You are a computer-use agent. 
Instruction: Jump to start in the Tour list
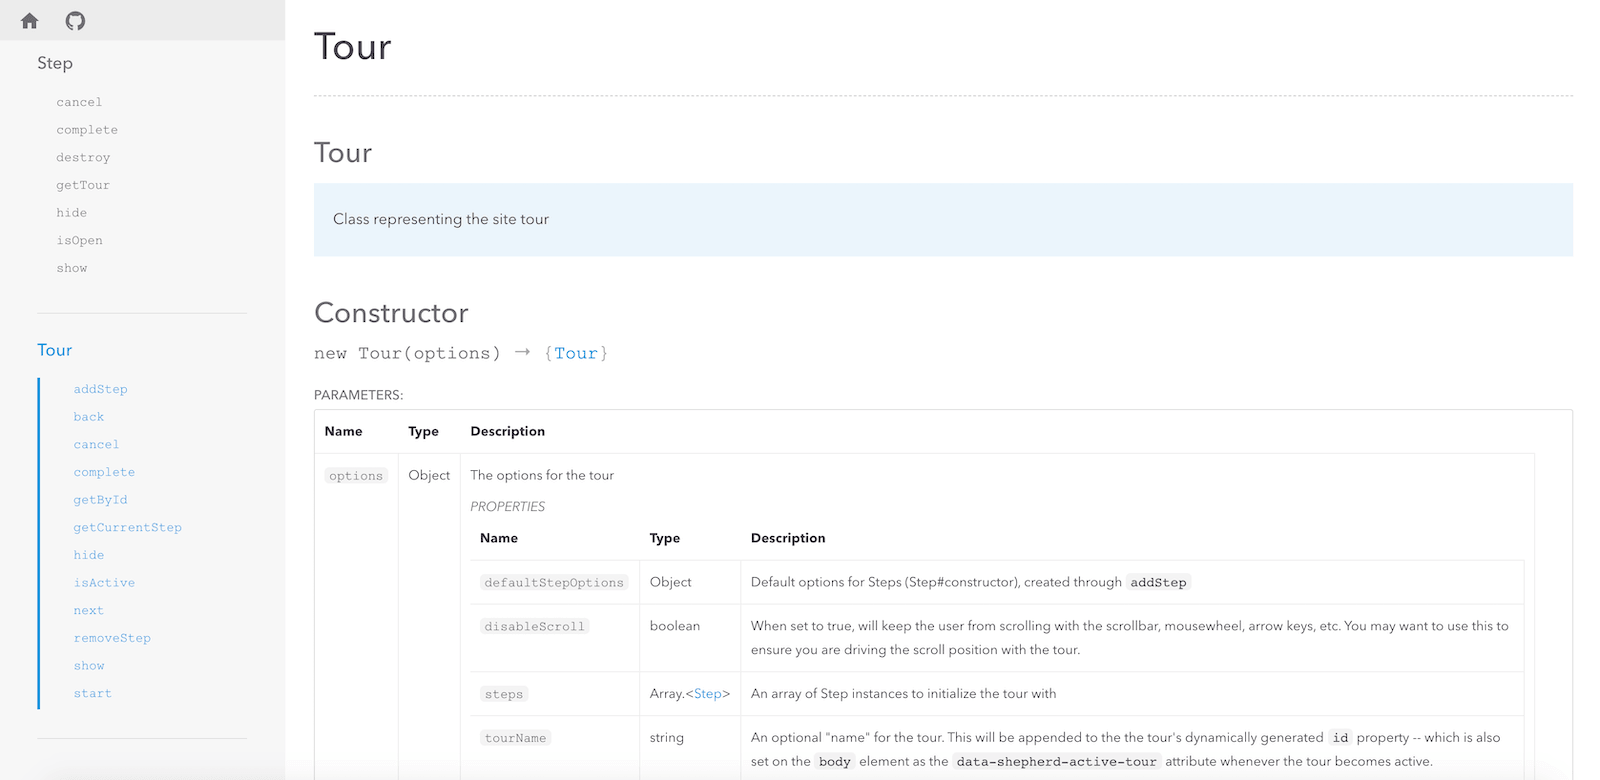[x=93, y=693]
